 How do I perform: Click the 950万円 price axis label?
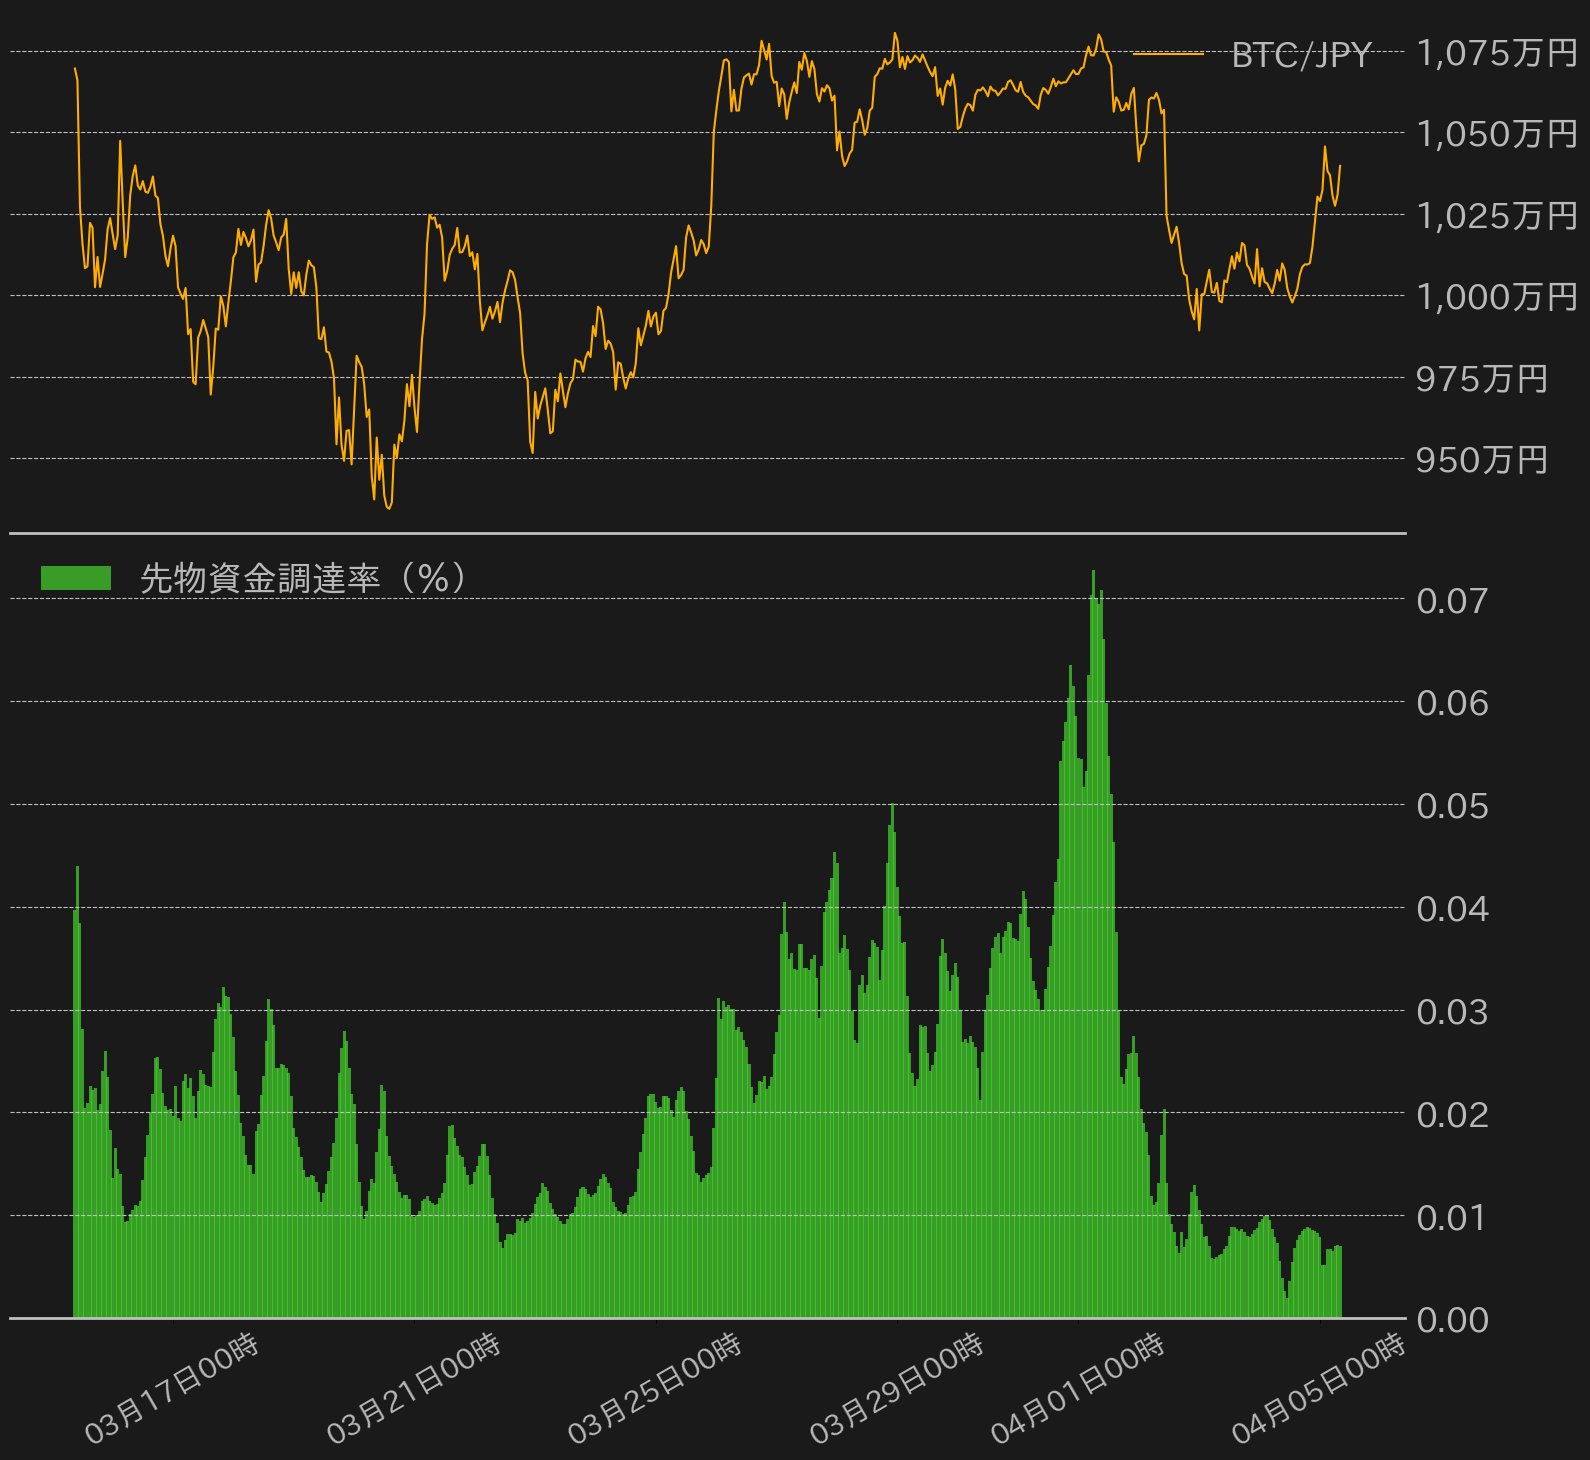1482,460
